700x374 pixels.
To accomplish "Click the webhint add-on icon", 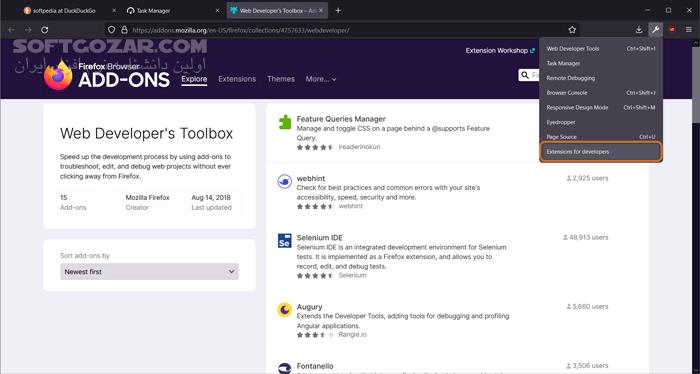I will (284, 182).
